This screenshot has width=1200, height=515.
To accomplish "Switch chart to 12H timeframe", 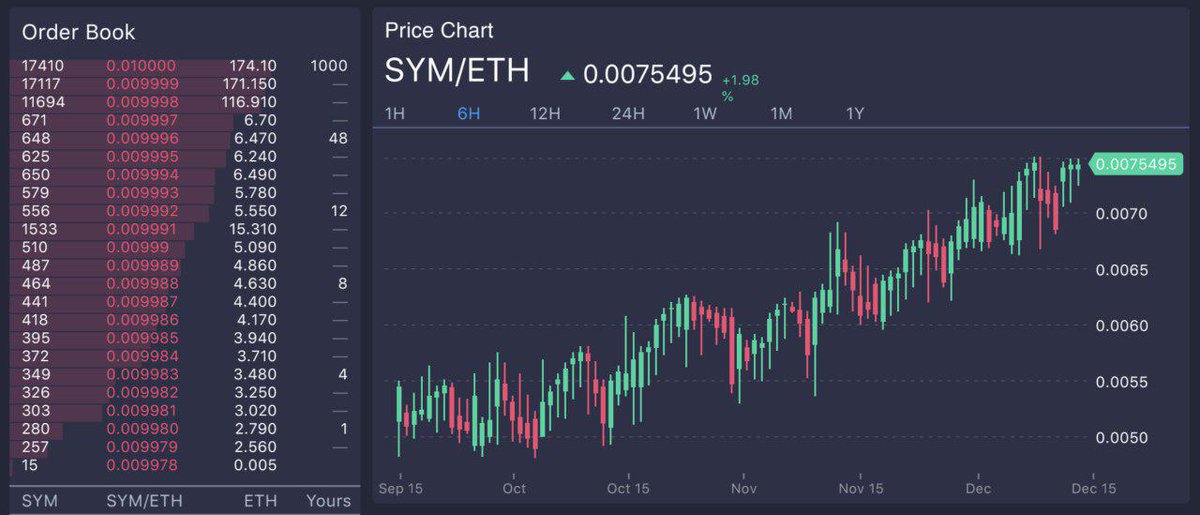I will [x=545, y=113].
